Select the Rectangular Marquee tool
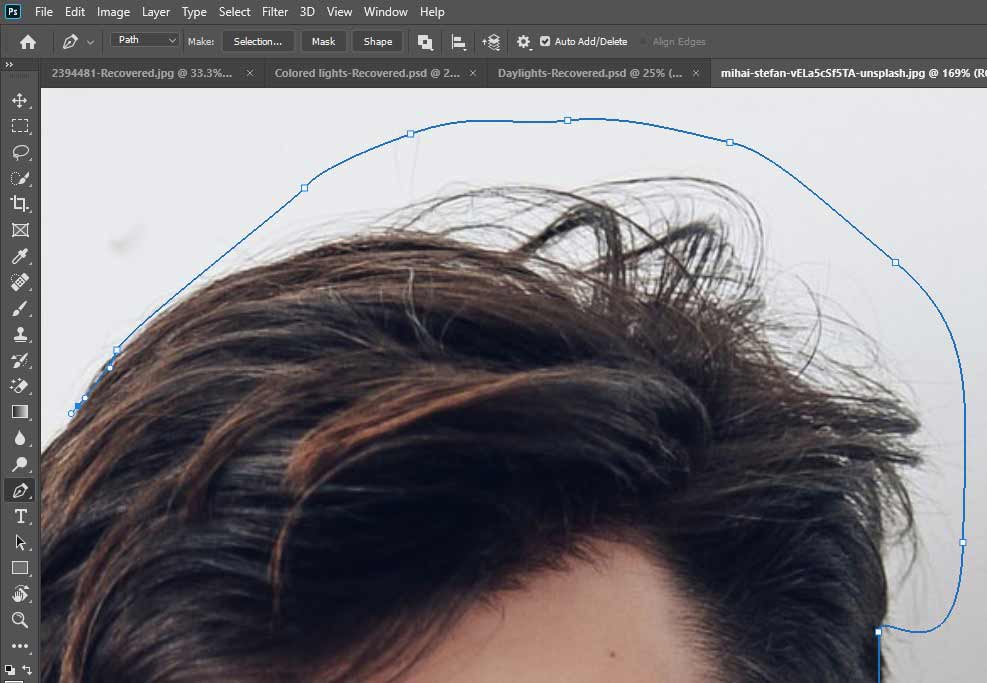This screenshot has width=987, height=683. coord(20,126)
